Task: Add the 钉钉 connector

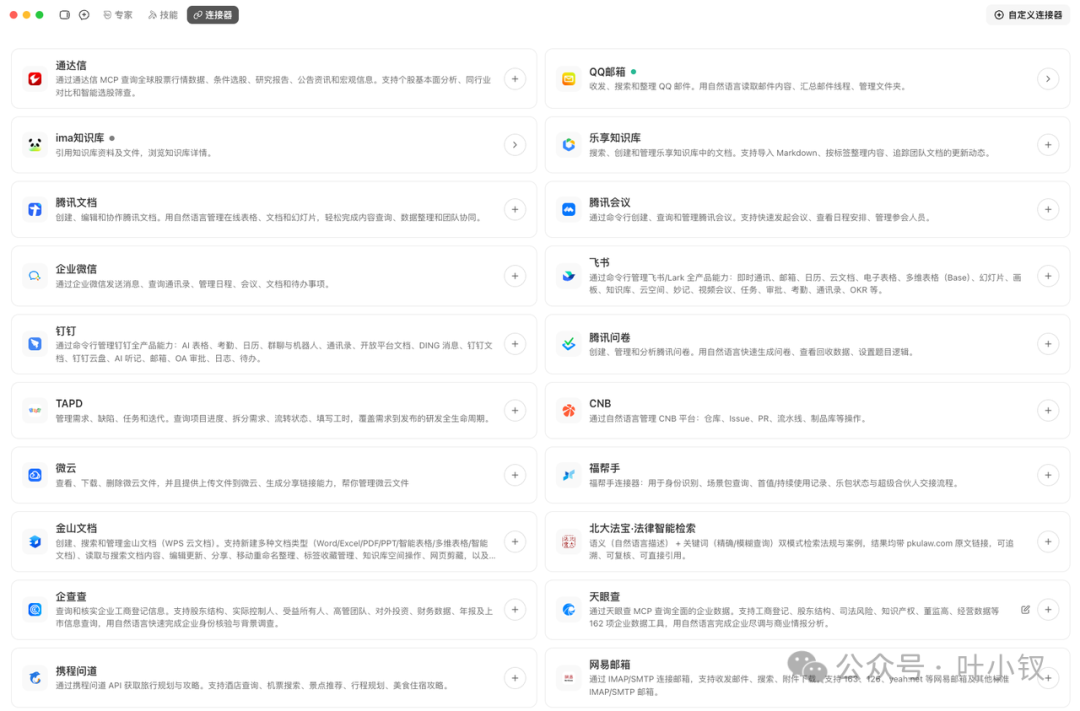Action: pos(515,344)
